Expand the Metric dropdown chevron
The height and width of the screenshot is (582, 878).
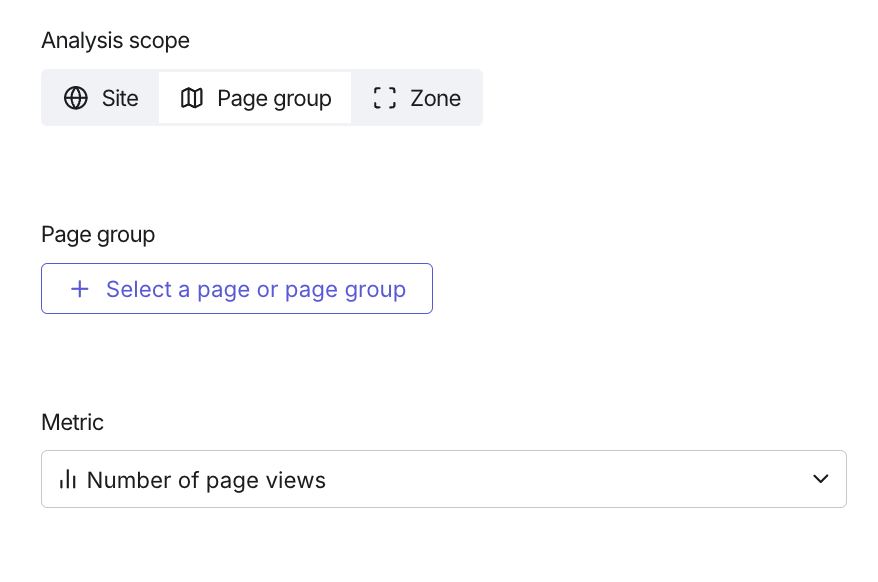point(820,479)
